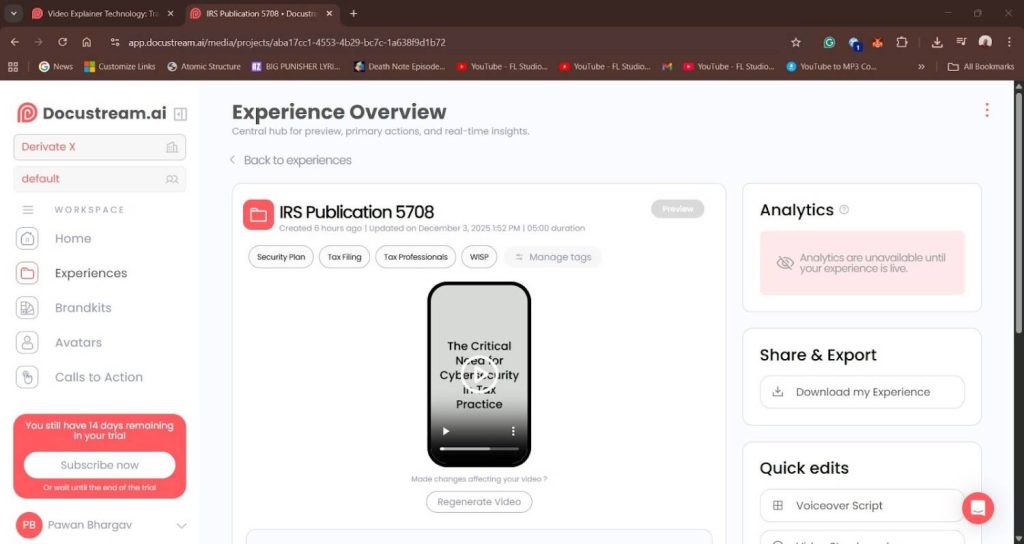Click the browser home button
The width and height of the screenshot is (1024, 544).
[86, 42]
